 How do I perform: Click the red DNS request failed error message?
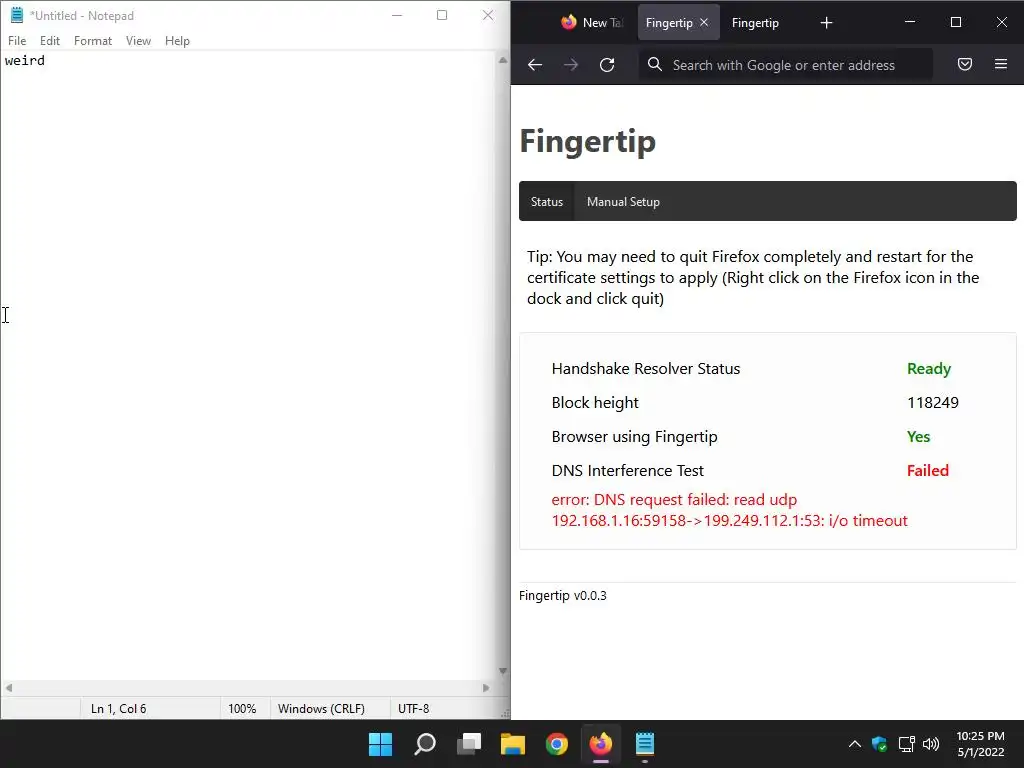pos(729,510)
